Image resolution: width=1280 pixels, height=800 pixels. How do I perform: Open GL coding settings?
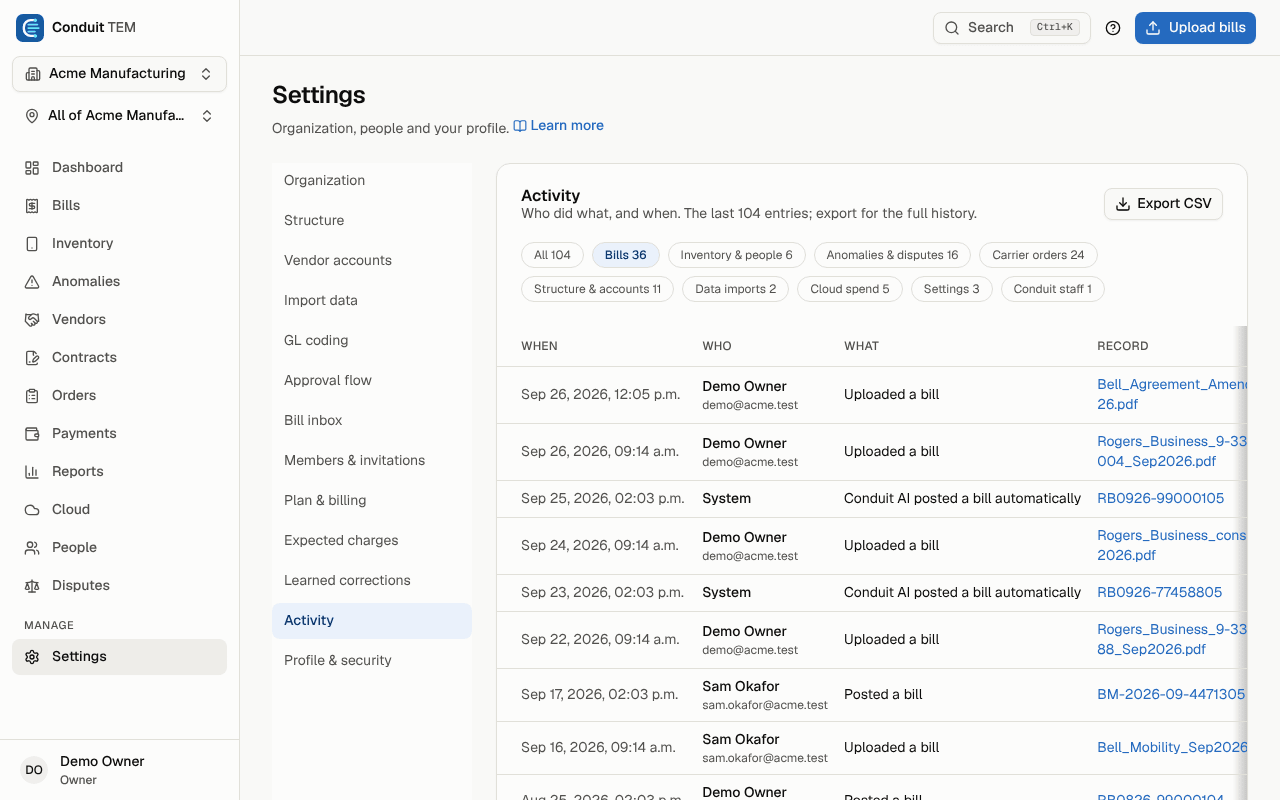pos(372,341)
